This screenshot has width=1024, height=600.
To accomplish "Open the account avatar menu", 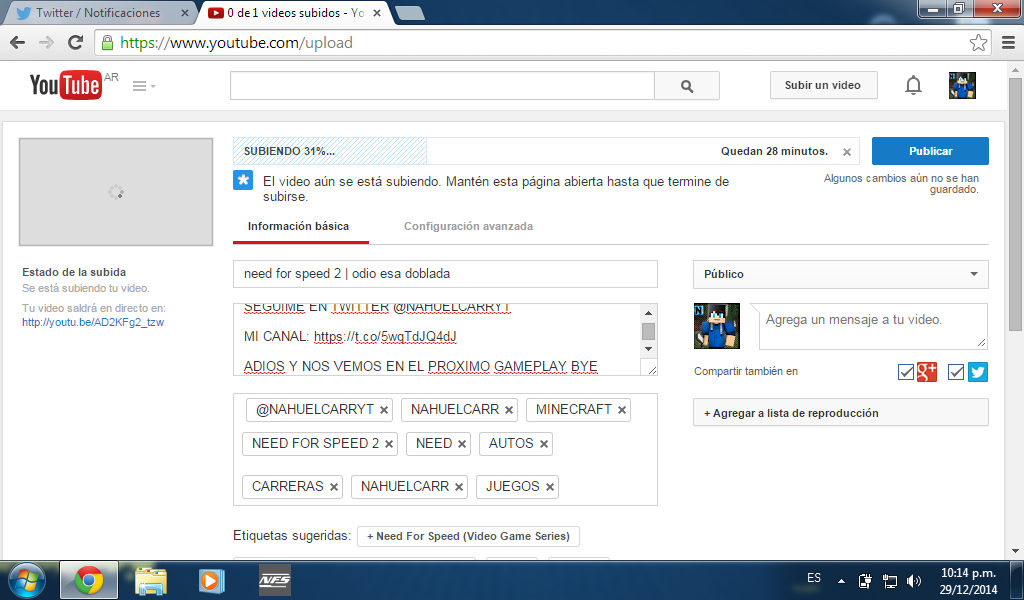I will tap(962, 86).
